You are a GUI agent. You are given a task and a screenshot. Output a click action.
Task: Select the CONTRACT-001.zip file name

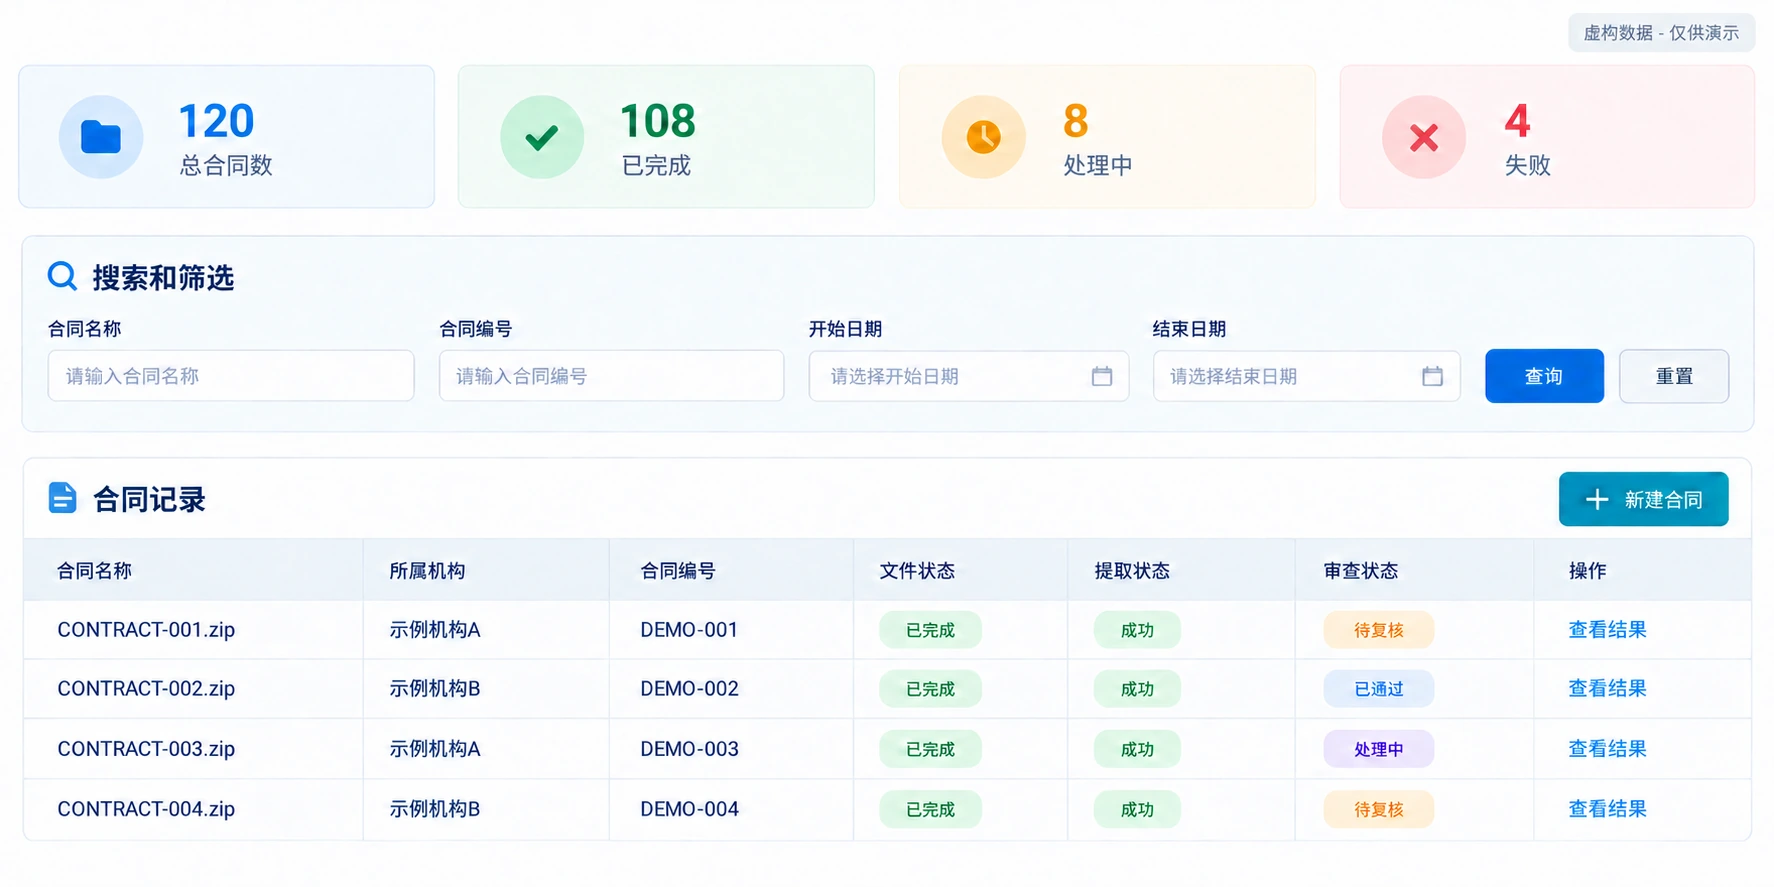[x=146, y=630]
